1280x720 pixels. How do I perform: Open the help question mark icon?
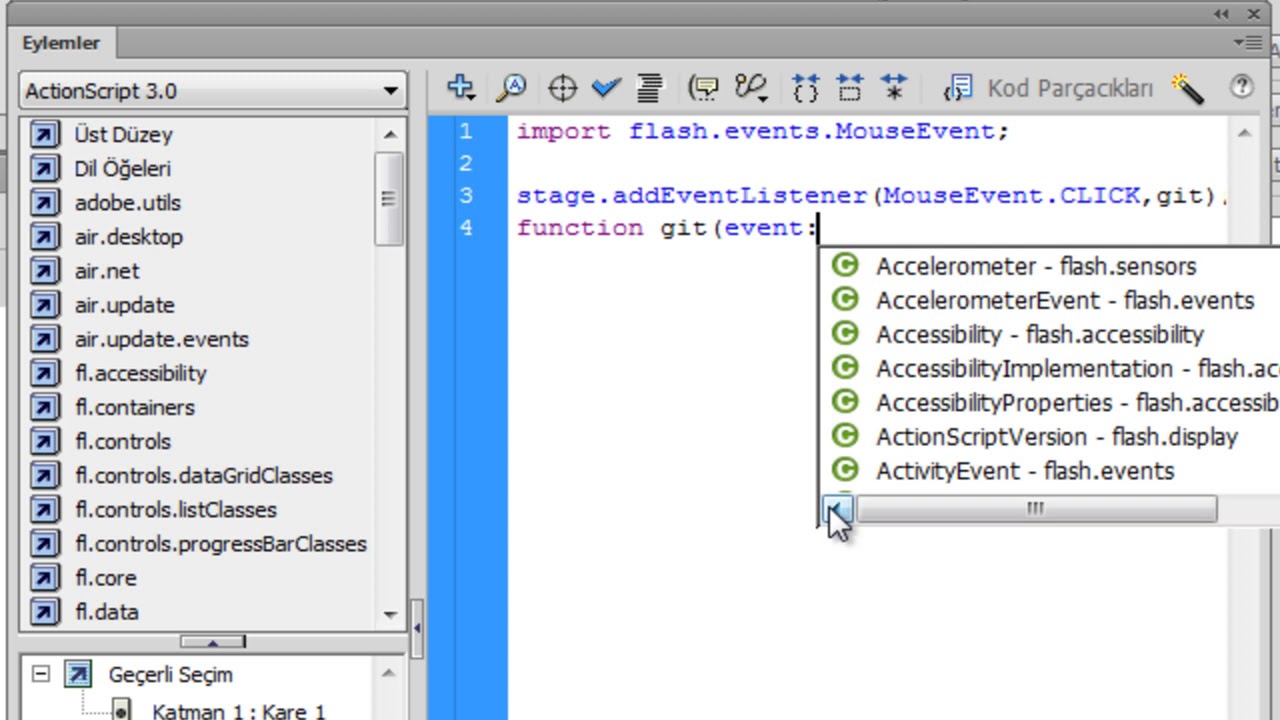(x=1242, y=87)
